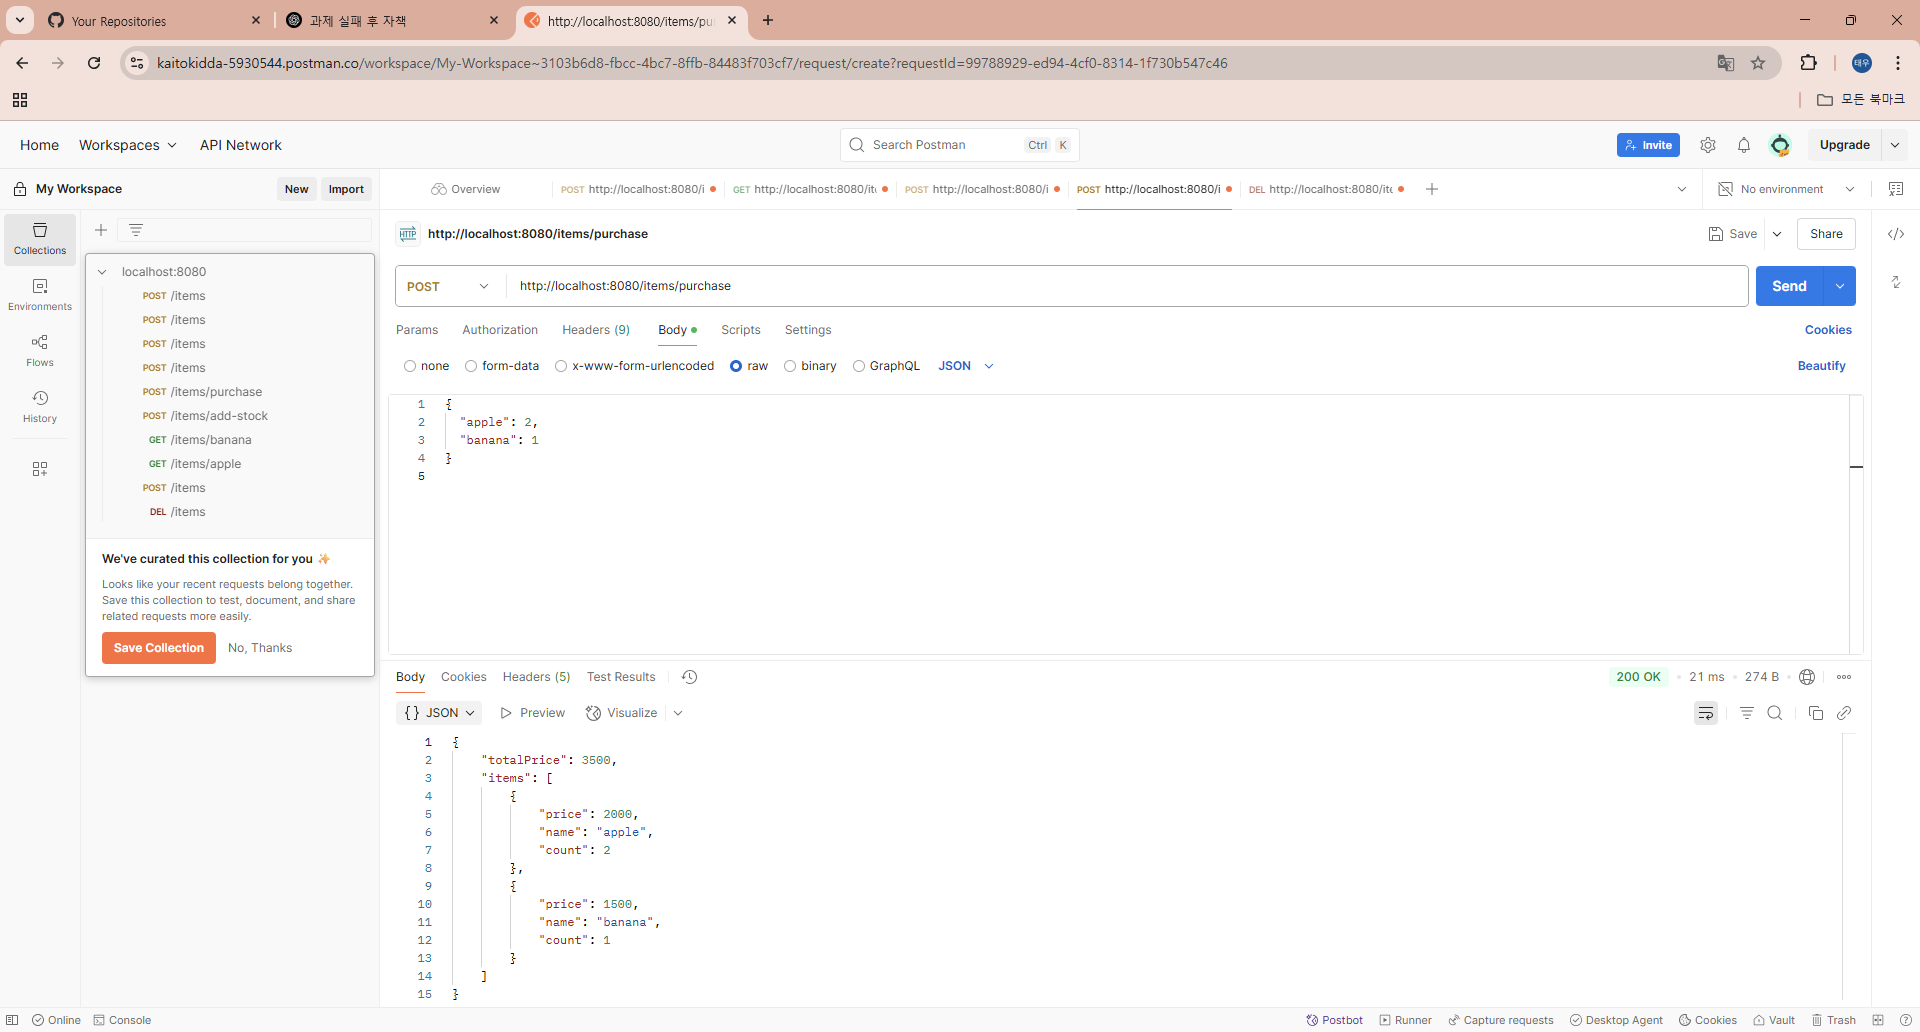Open response history clock icon
Screen dimensions: 1920x1032
tap(689, 677)
